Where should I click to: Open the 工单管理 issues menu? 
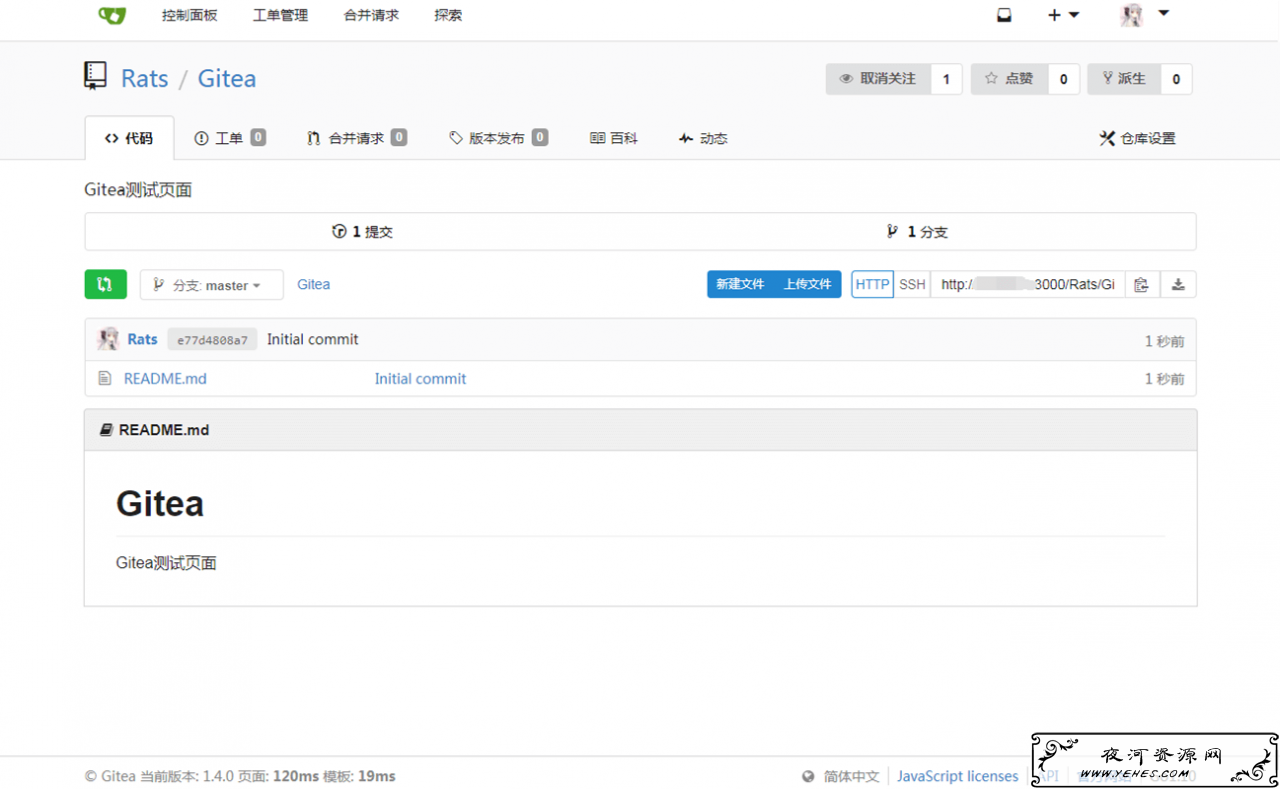point(280,15)
